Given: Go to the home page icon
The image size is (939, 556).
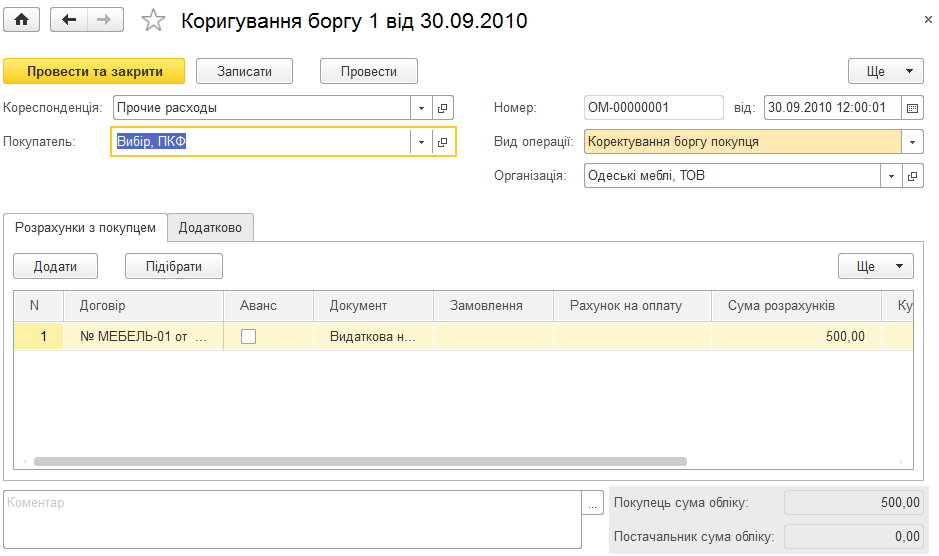Looking at the screenshot, I should 22,20.
